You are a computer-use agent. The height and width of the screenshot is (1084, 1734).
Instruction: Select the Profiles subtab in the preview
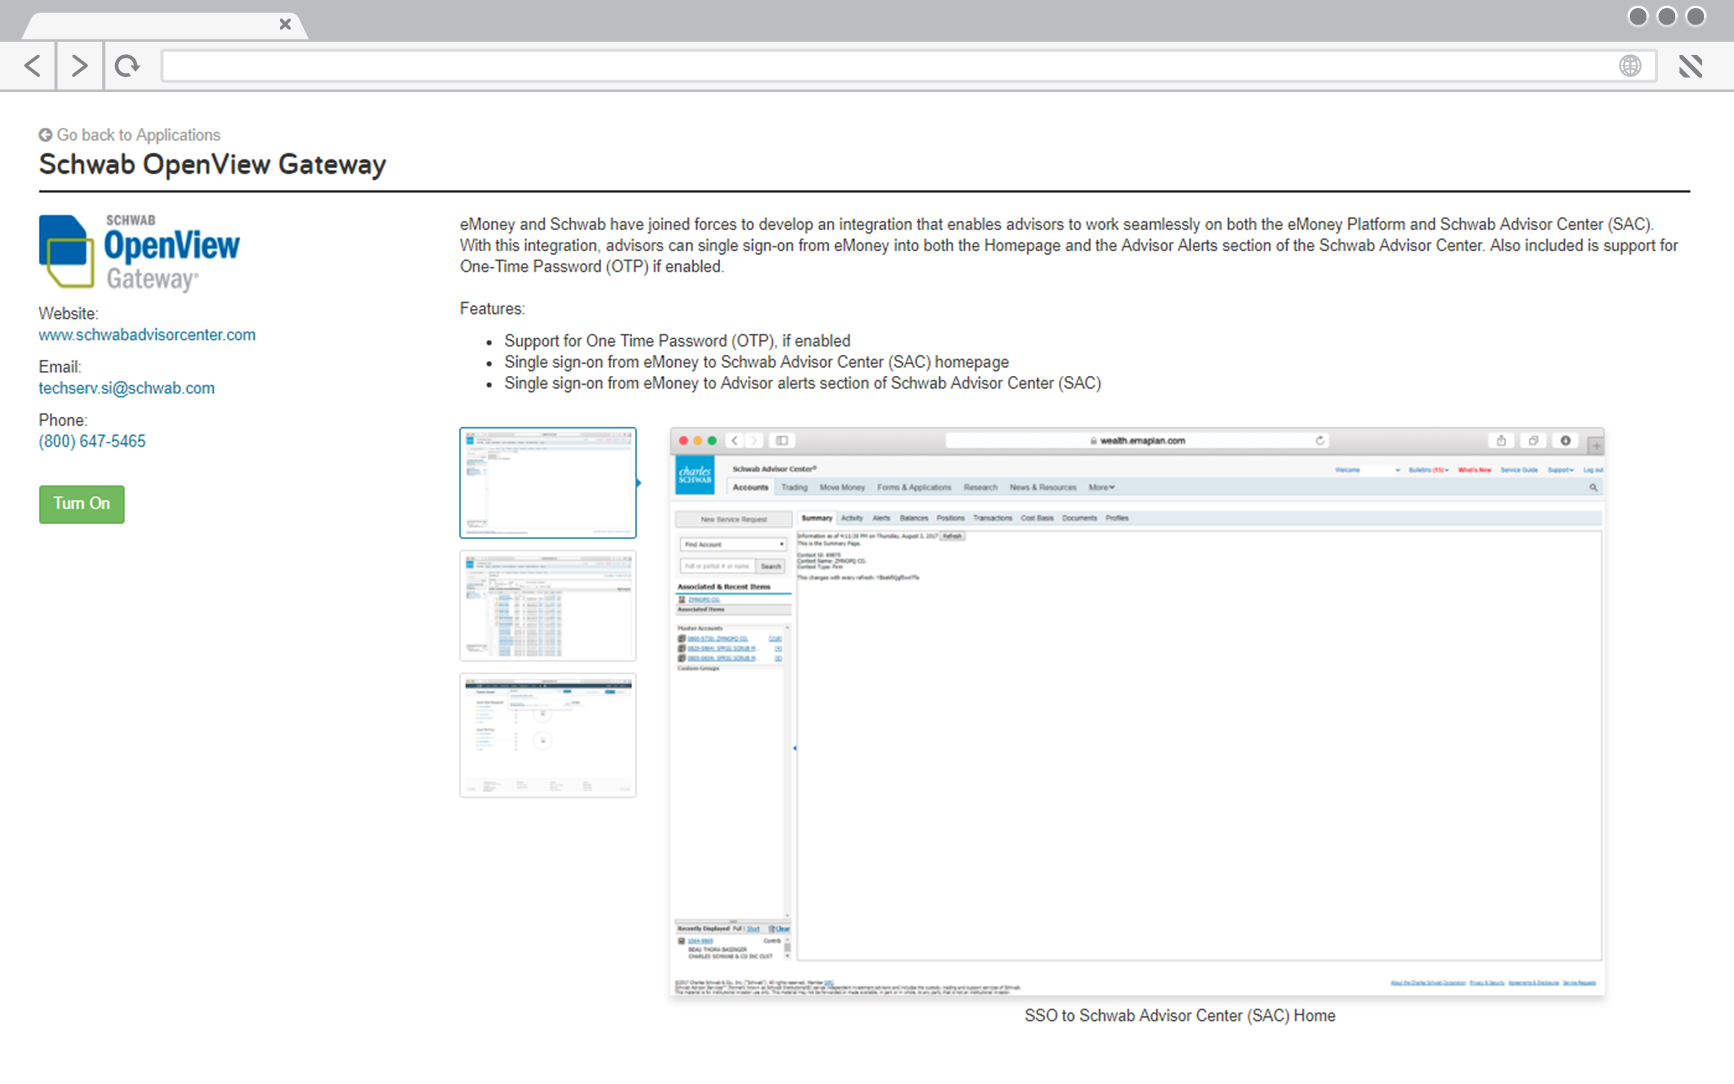point(1117,518)
